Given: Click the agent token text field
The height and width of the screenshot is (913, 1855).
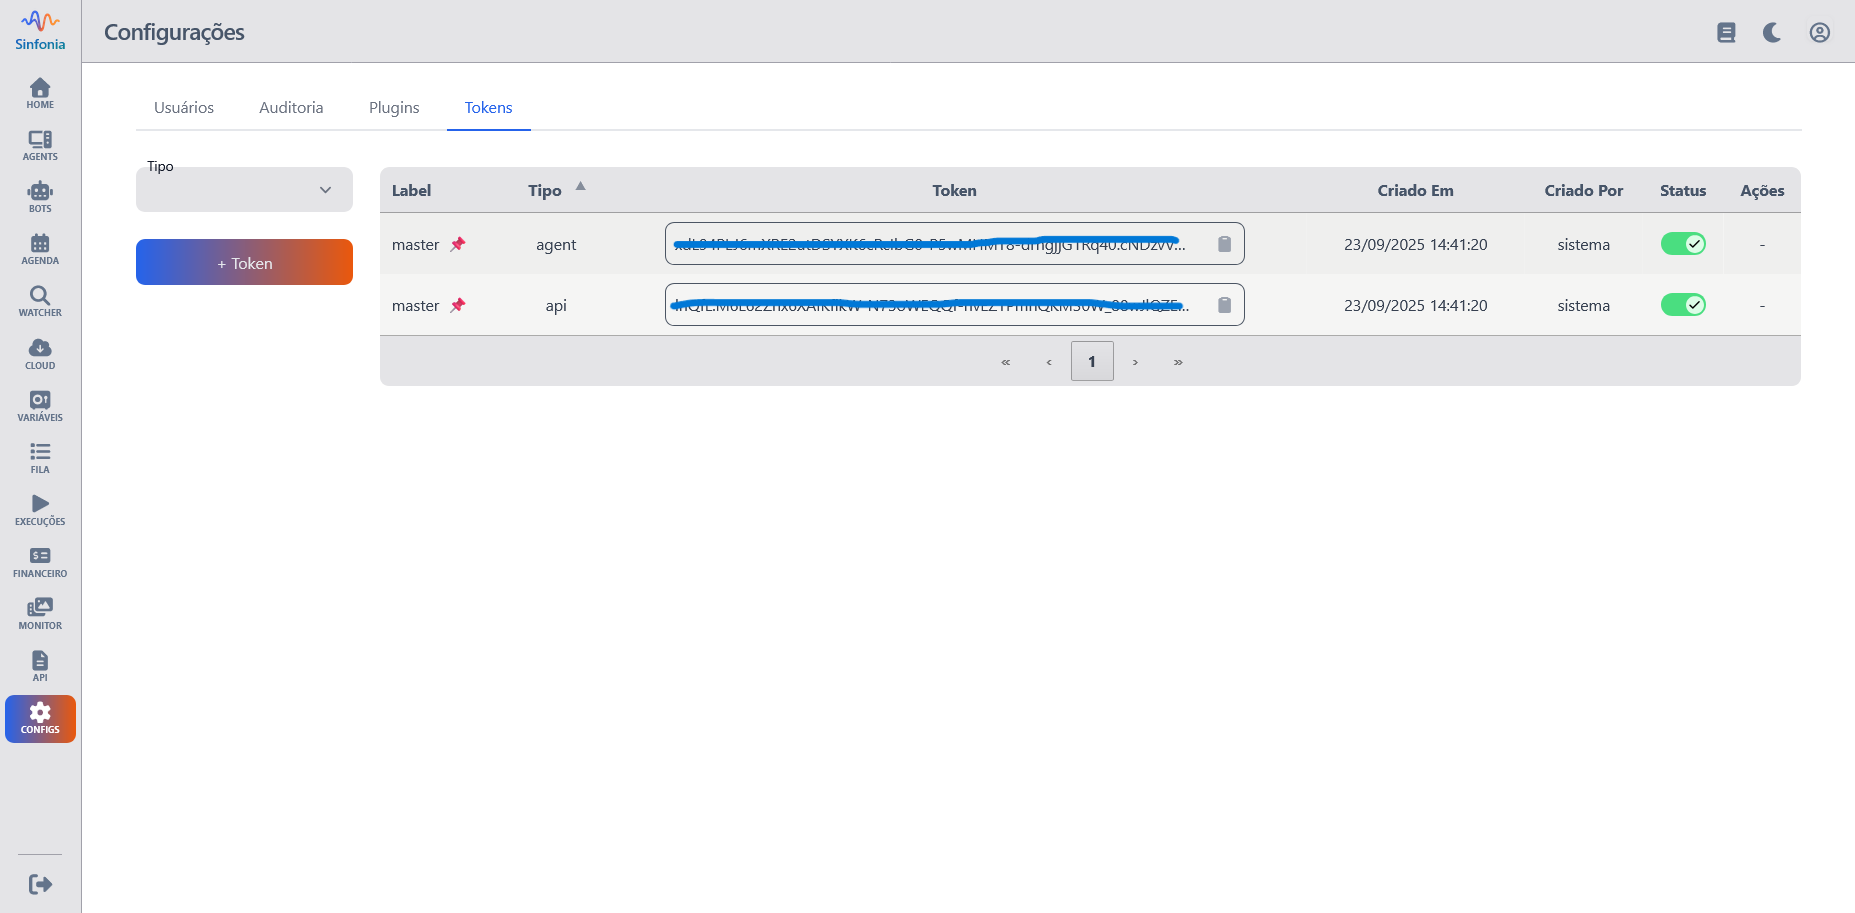Looking at the screenshot, I should point(930,244).
